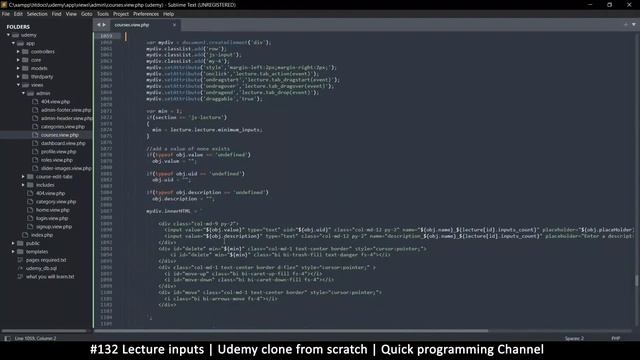Open the Edit menu
This screenshot has height=360, width=640.
[x=18, y=14]
